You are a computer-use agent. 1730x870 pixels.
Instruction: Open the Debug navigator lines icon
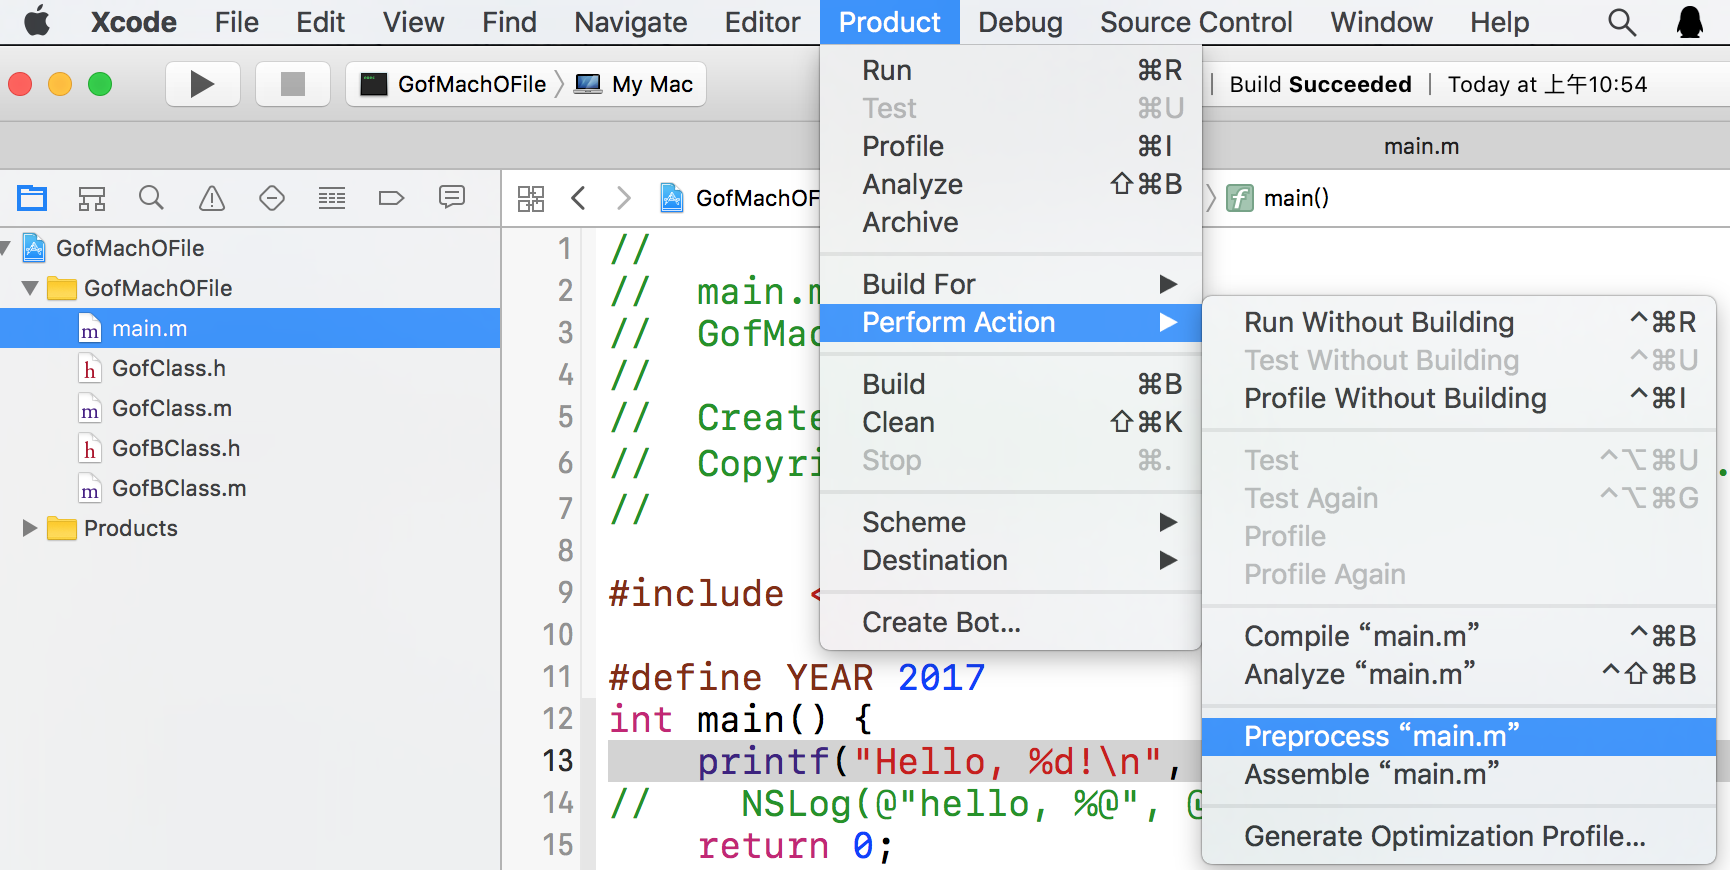coord(332,198)
